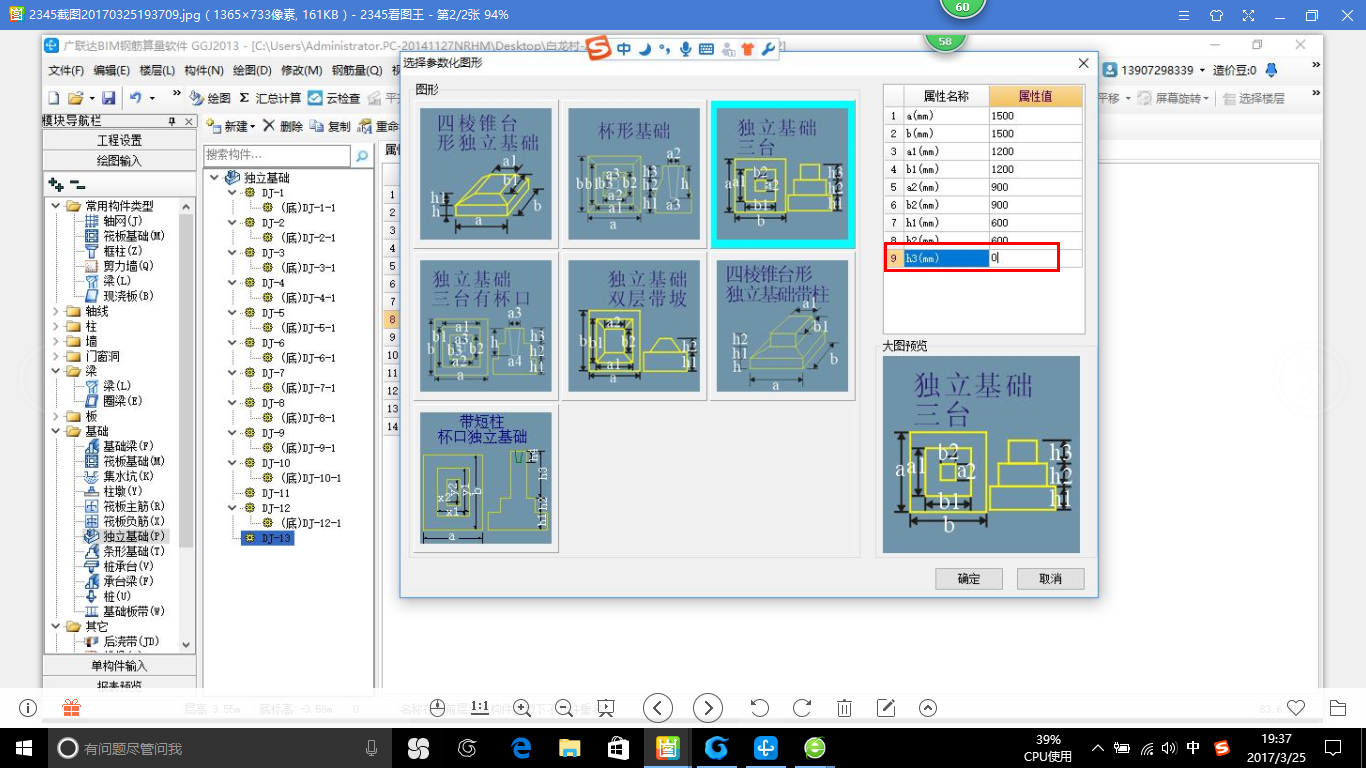The width and height of the screenshot is (1366, 768).
Task: Click the Save floppy disk icon
Action: pos(108,98)
